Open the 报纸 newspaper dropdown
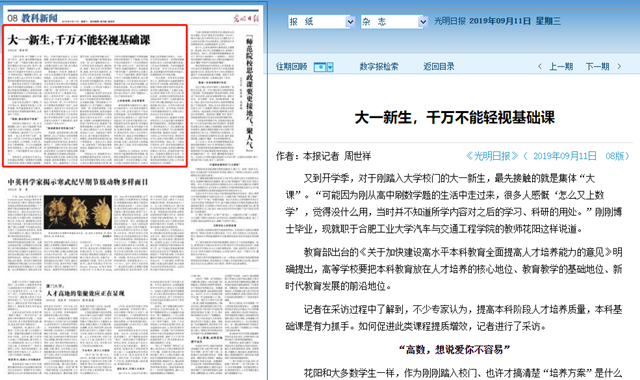640x380 pixels. (x=321, y=22)
